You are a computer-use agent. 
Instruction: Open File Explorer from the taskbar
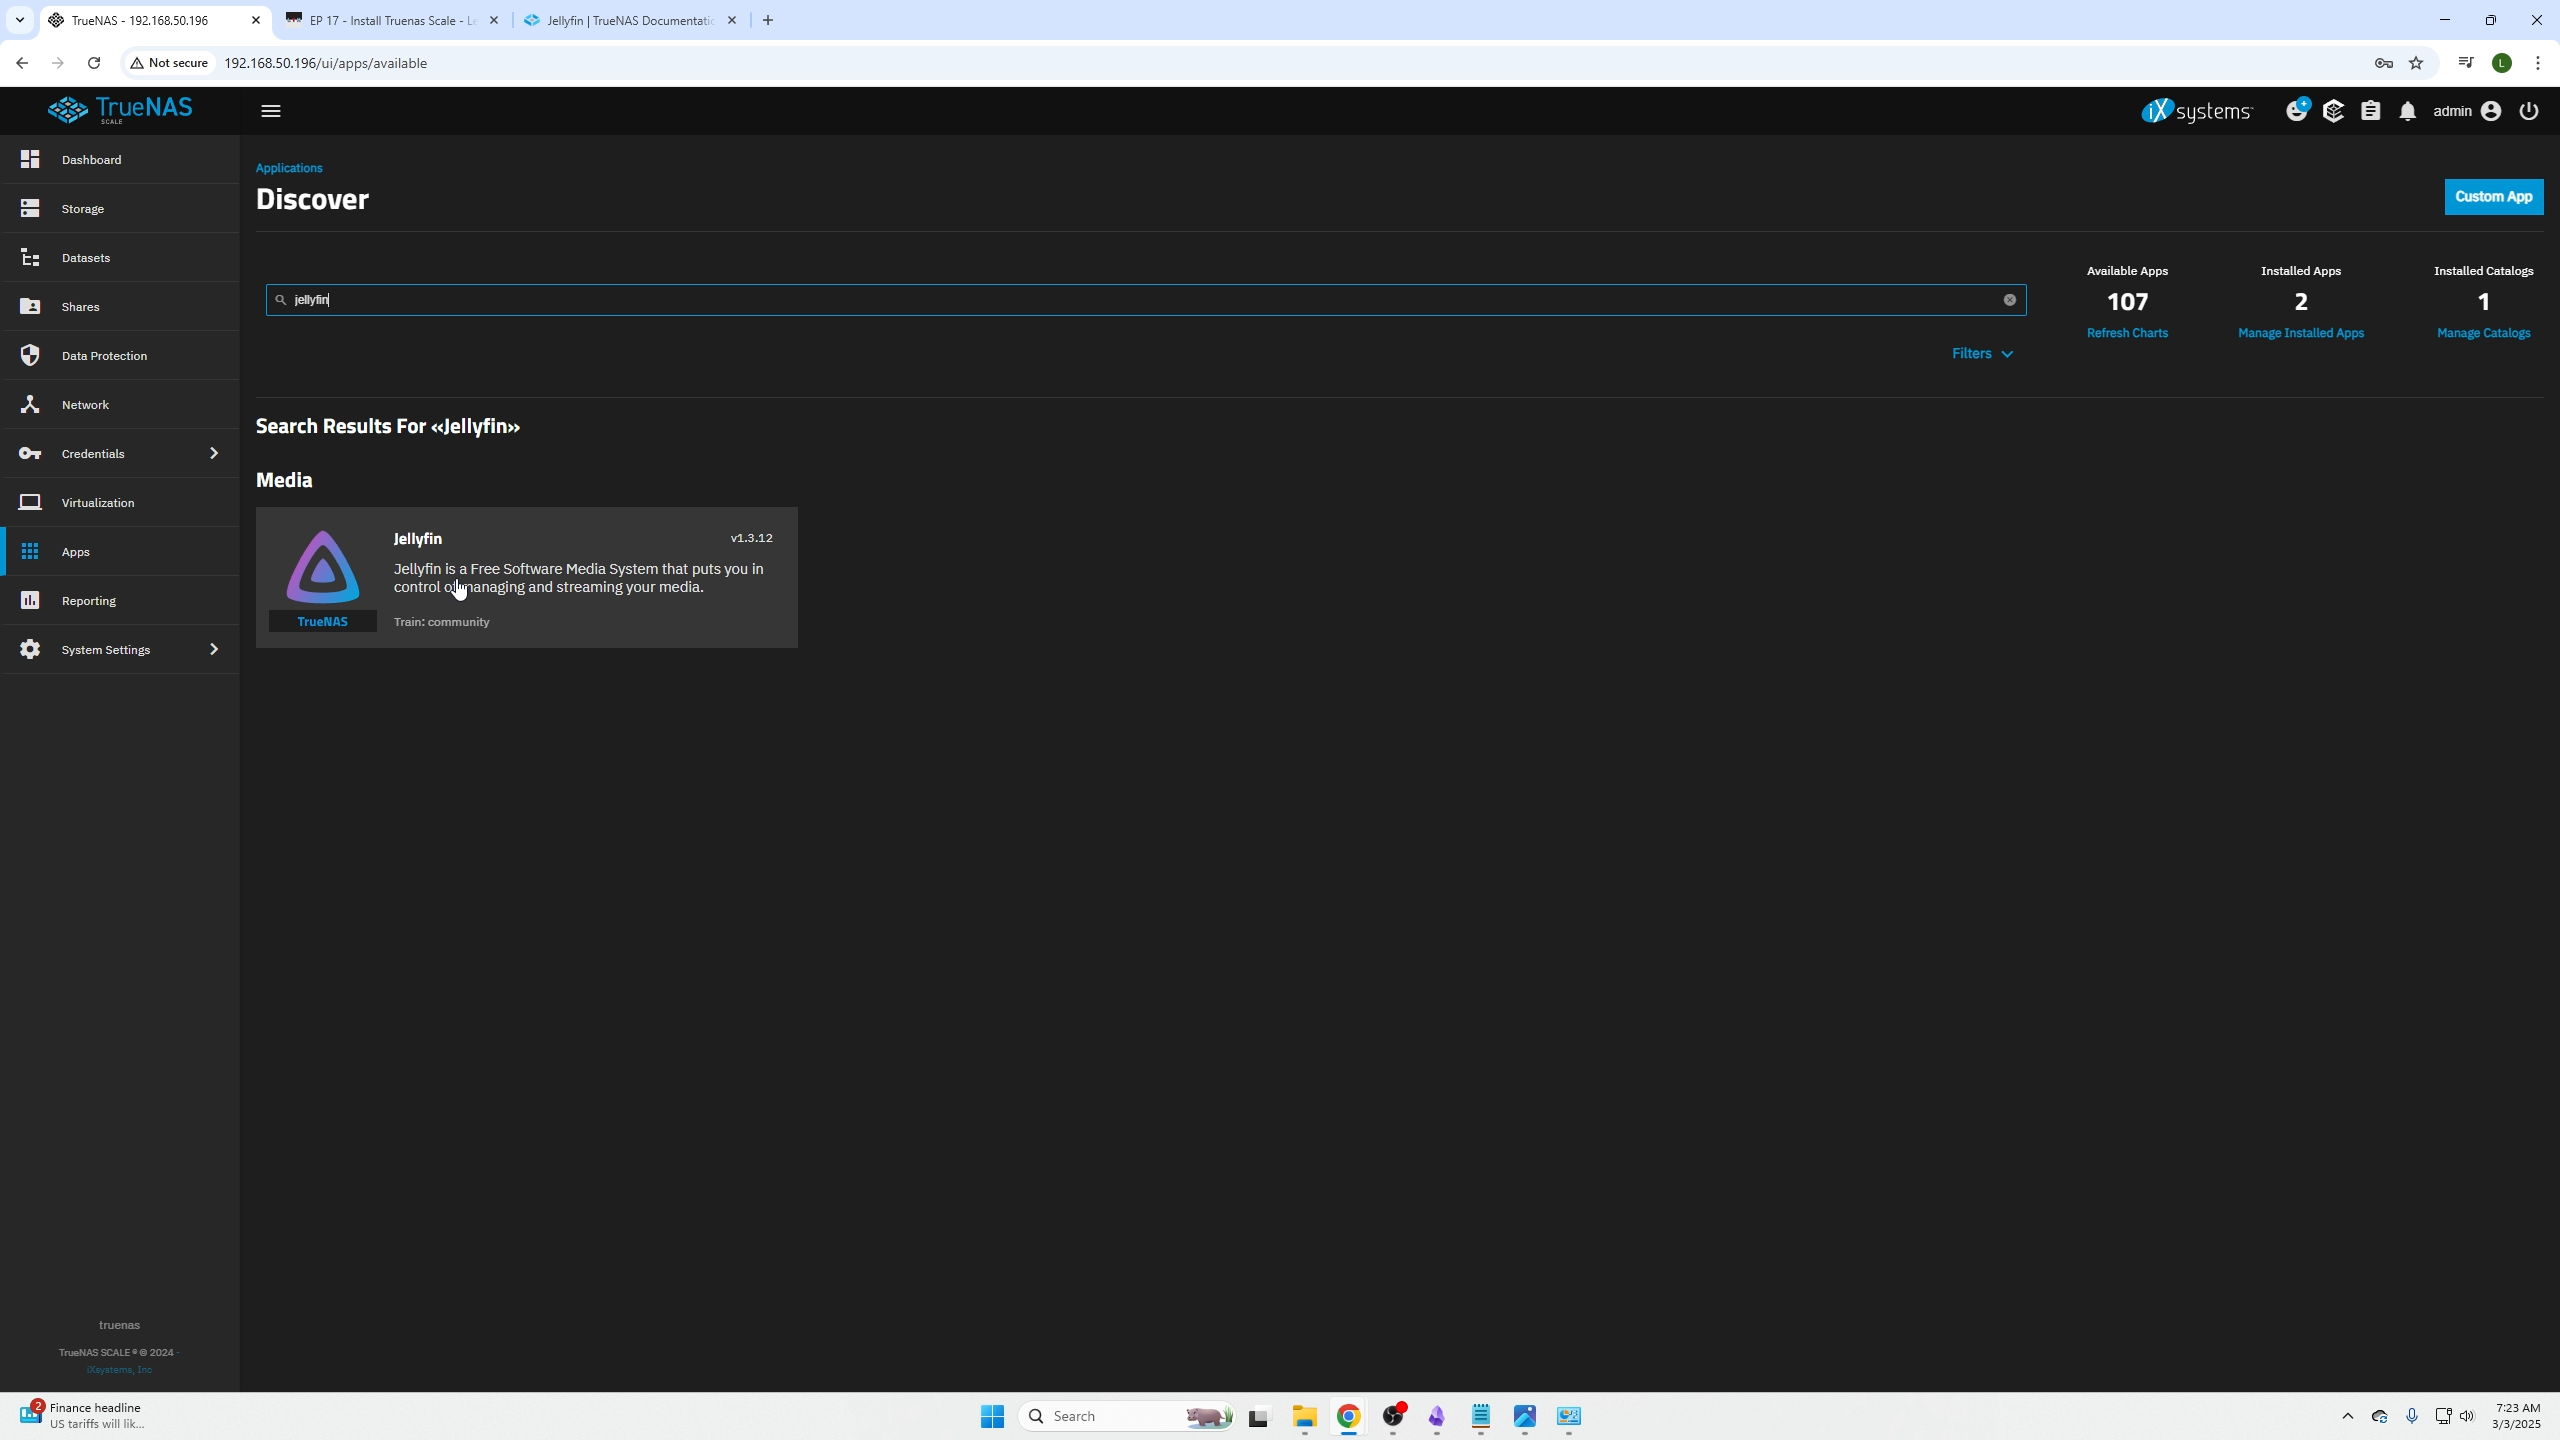coord(1304,1416)
